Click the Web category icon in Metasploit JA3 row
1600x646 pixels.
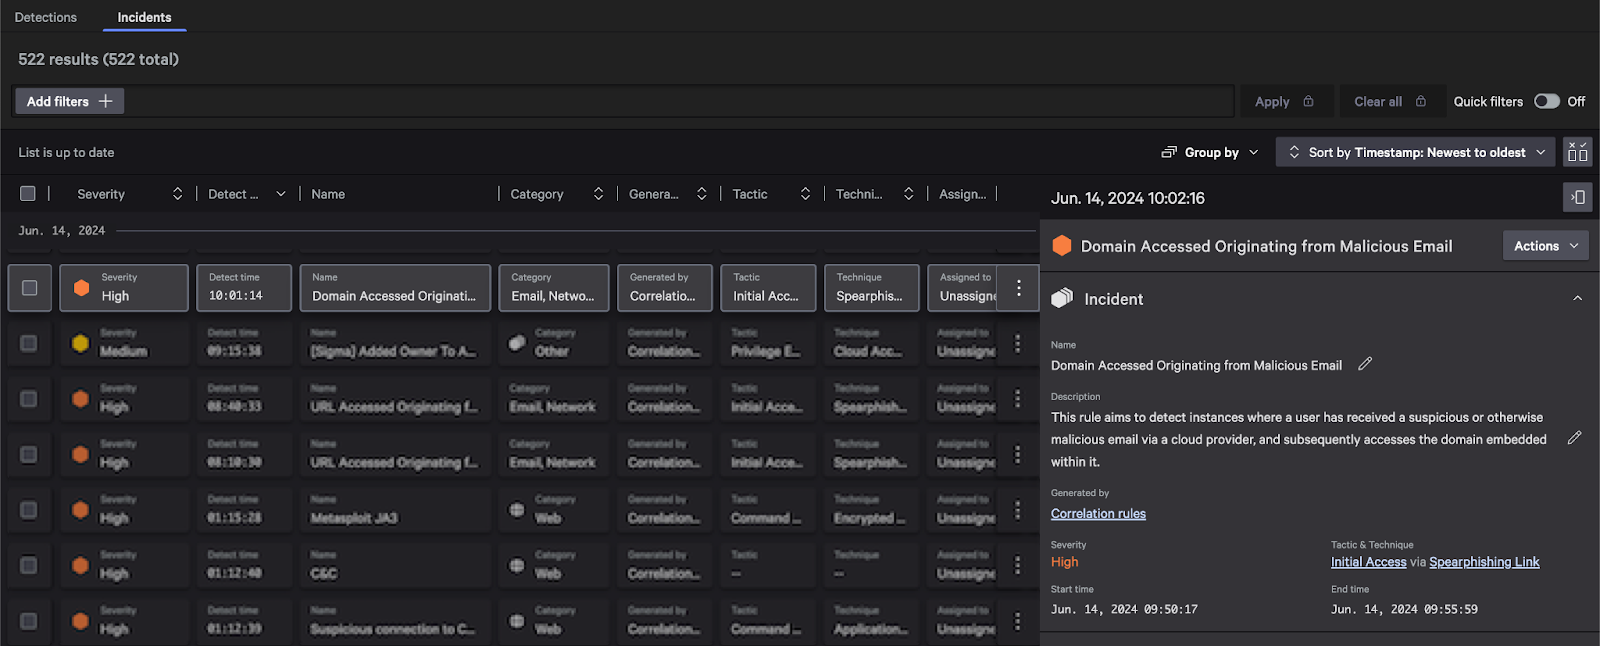point(517,510)
